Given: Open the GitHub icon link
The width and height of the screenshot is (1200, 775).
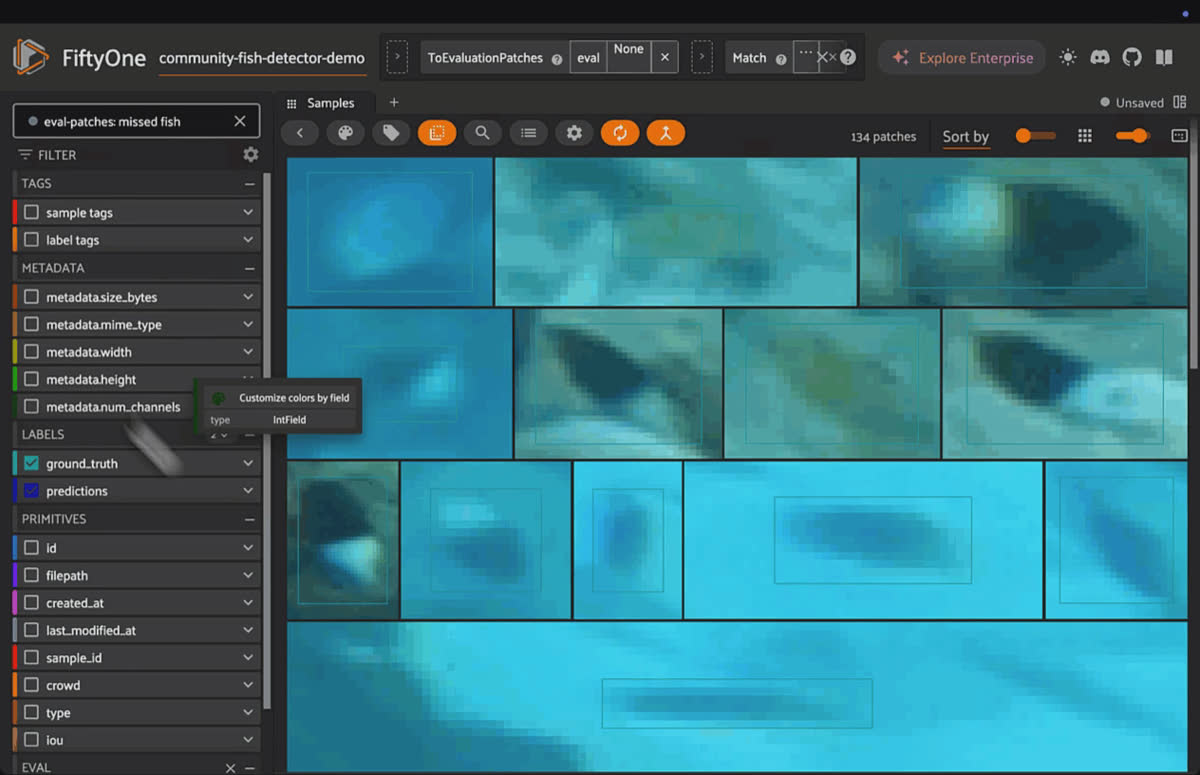Looking at the screenshot, I should (x=1132, y=57).
